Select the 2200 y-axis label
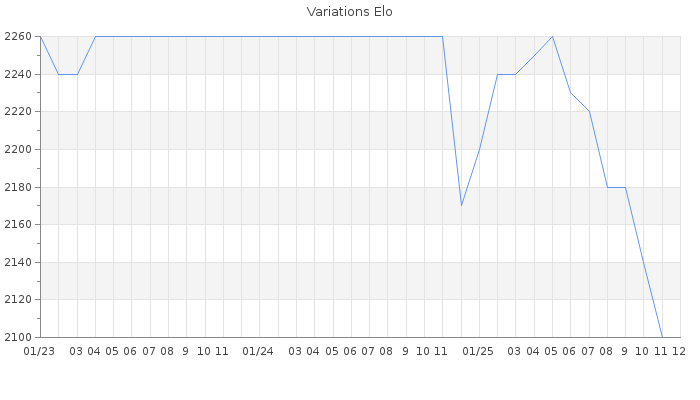This screenshot has width=700, height=400. [x=17, y=149]
